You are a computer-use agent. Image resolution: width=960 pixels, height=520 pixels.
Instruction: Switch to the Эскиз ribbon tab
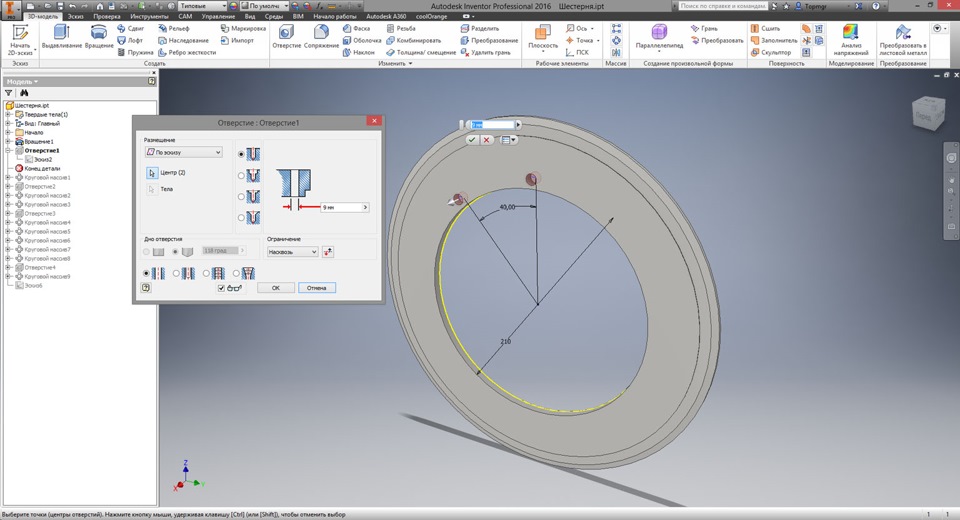click(x=75, y=17)
